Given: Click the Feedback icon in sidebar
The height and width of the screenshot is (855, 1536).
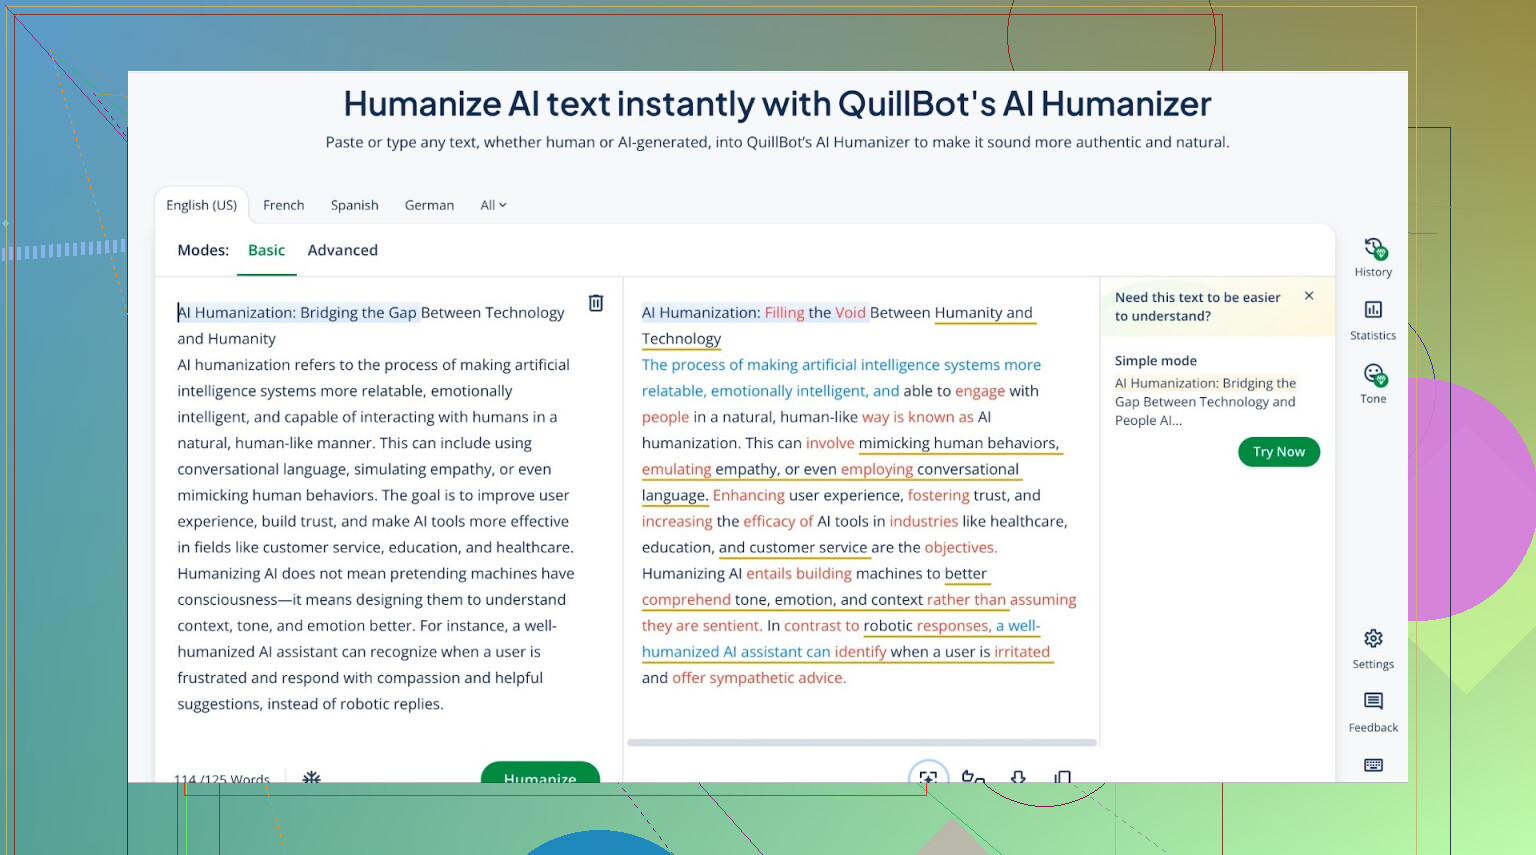Looking at the screenshot, I should pos(1373,702).
